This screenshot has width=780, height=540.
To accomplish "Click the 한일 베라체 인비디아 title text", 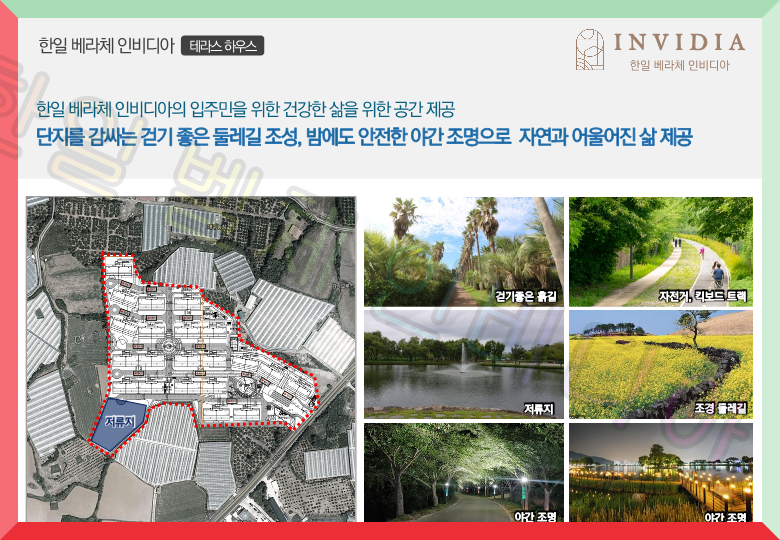I will (106, 46).
